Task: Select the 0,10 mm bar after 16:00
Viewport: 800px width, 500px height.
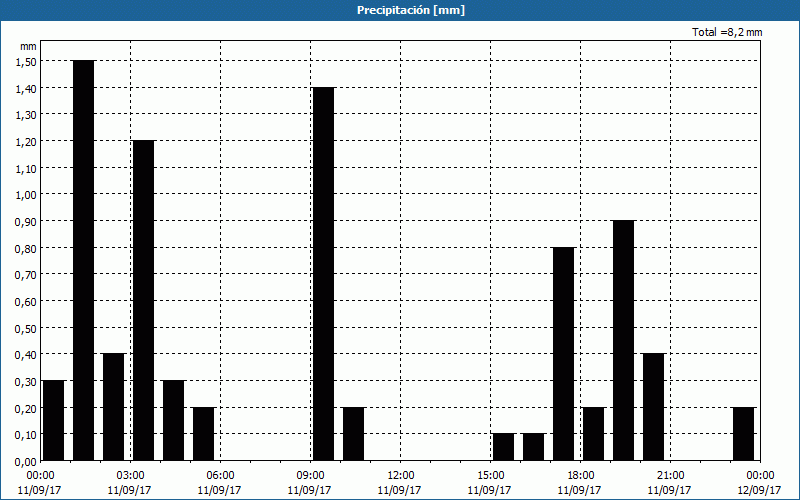Action: [x=534, y=447]
